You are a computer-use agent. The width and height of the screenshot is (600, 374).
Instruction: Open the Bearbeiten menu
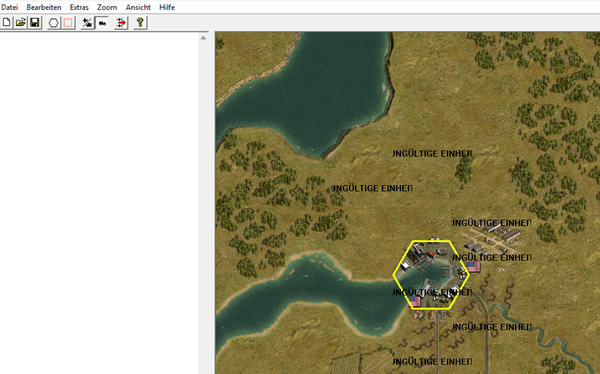[x=44, y=7]
